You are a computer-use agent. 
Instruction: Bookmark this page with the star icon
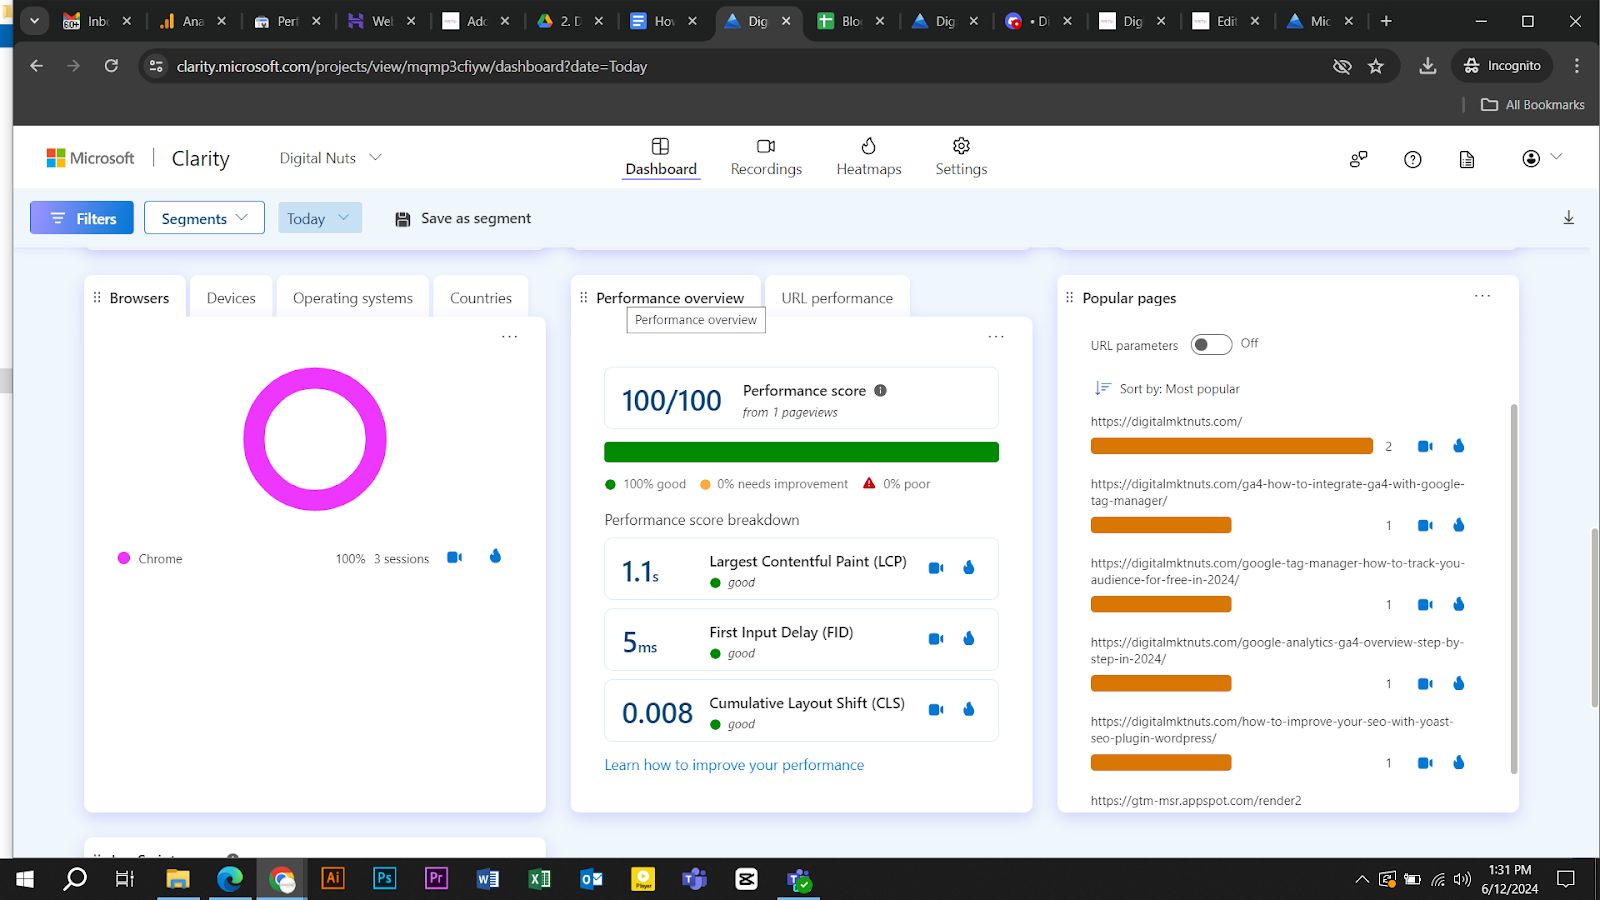point(1376,66)
